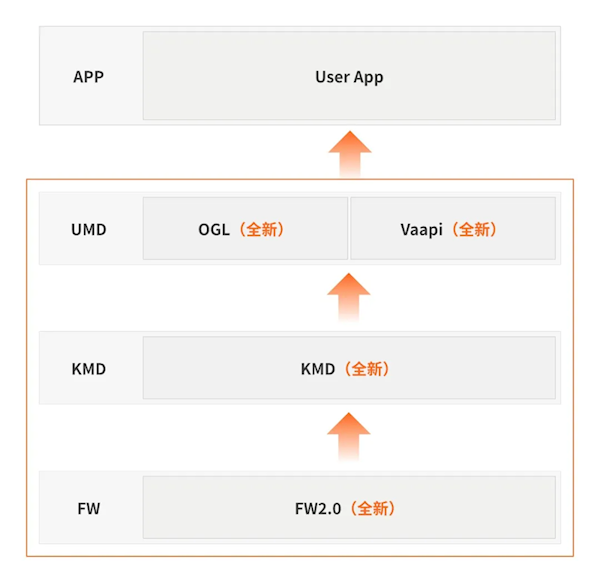This screenshot has height=583, width=600.
Task: Click the User App text
Action: tap(349, 77)
